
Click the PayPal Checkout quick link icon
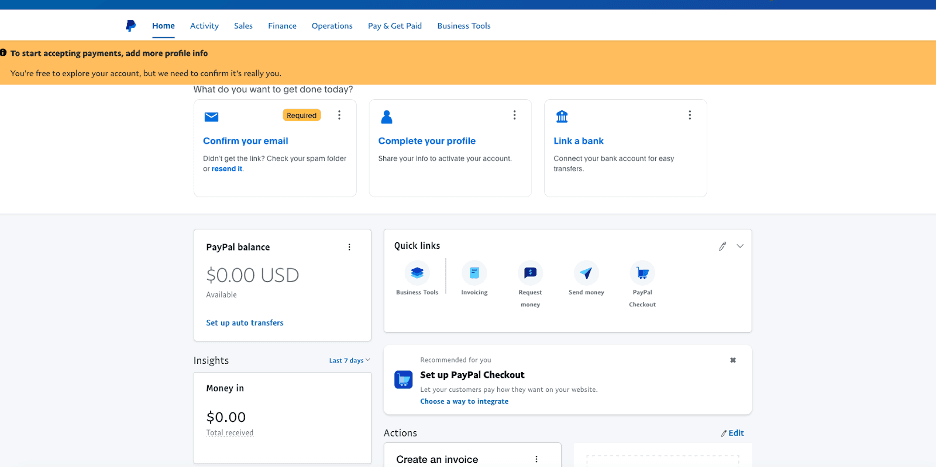pos(642,273)
